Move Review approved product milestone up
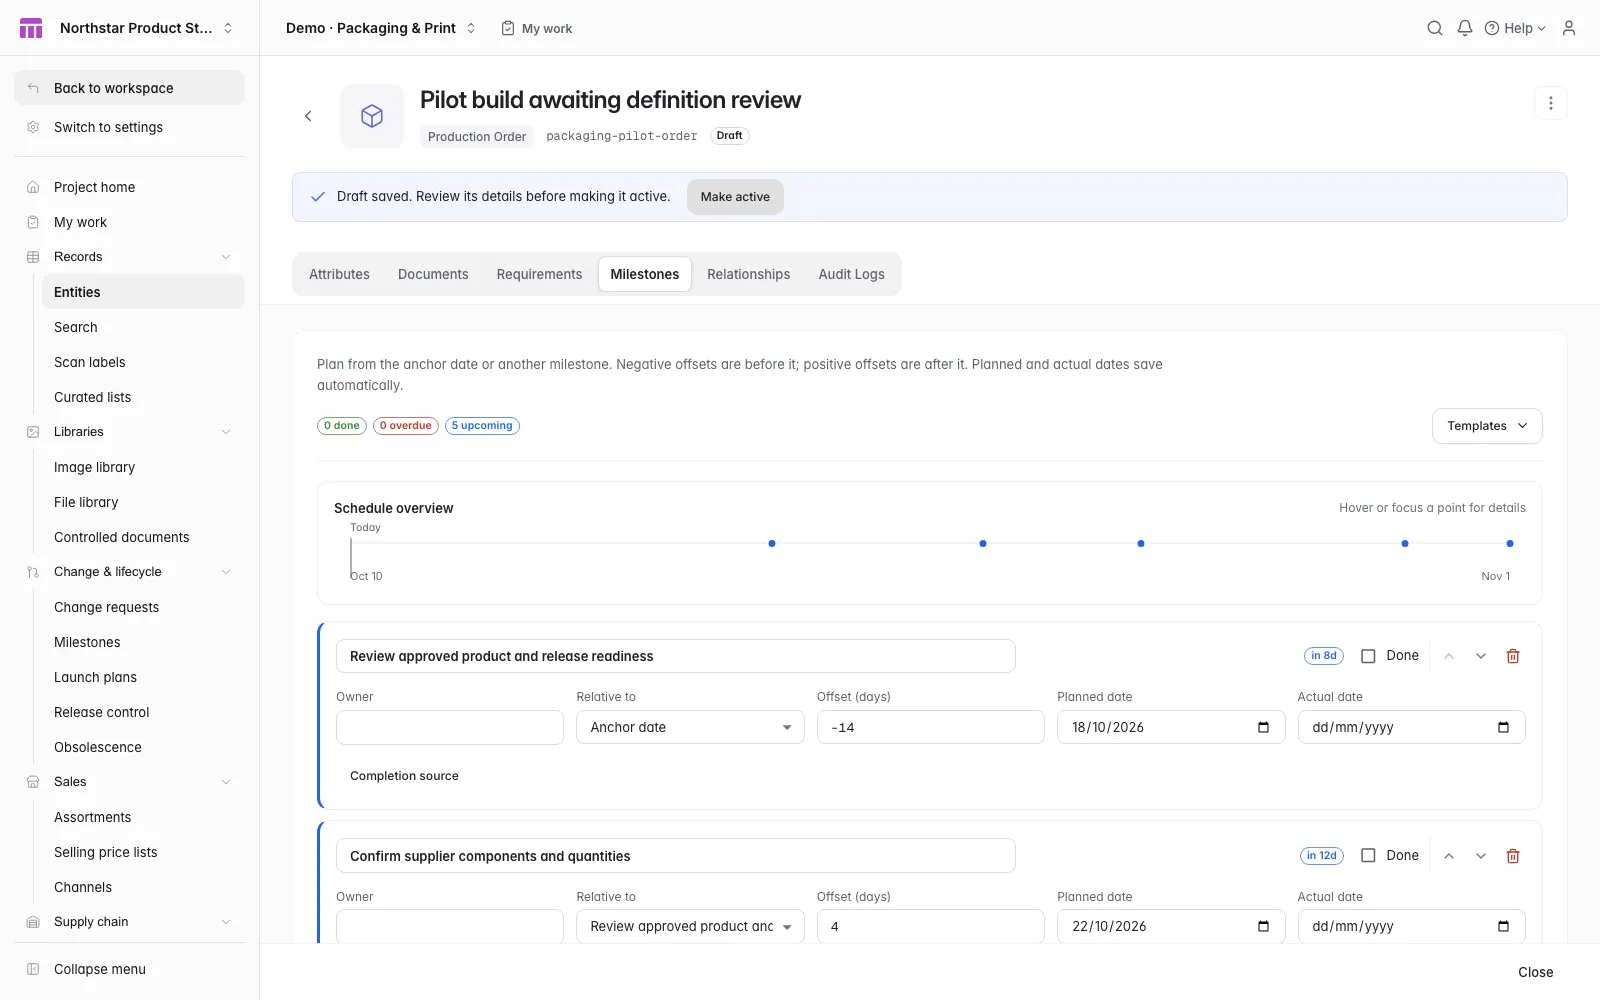1600x1000 pixels. [x=1449, y=656]
